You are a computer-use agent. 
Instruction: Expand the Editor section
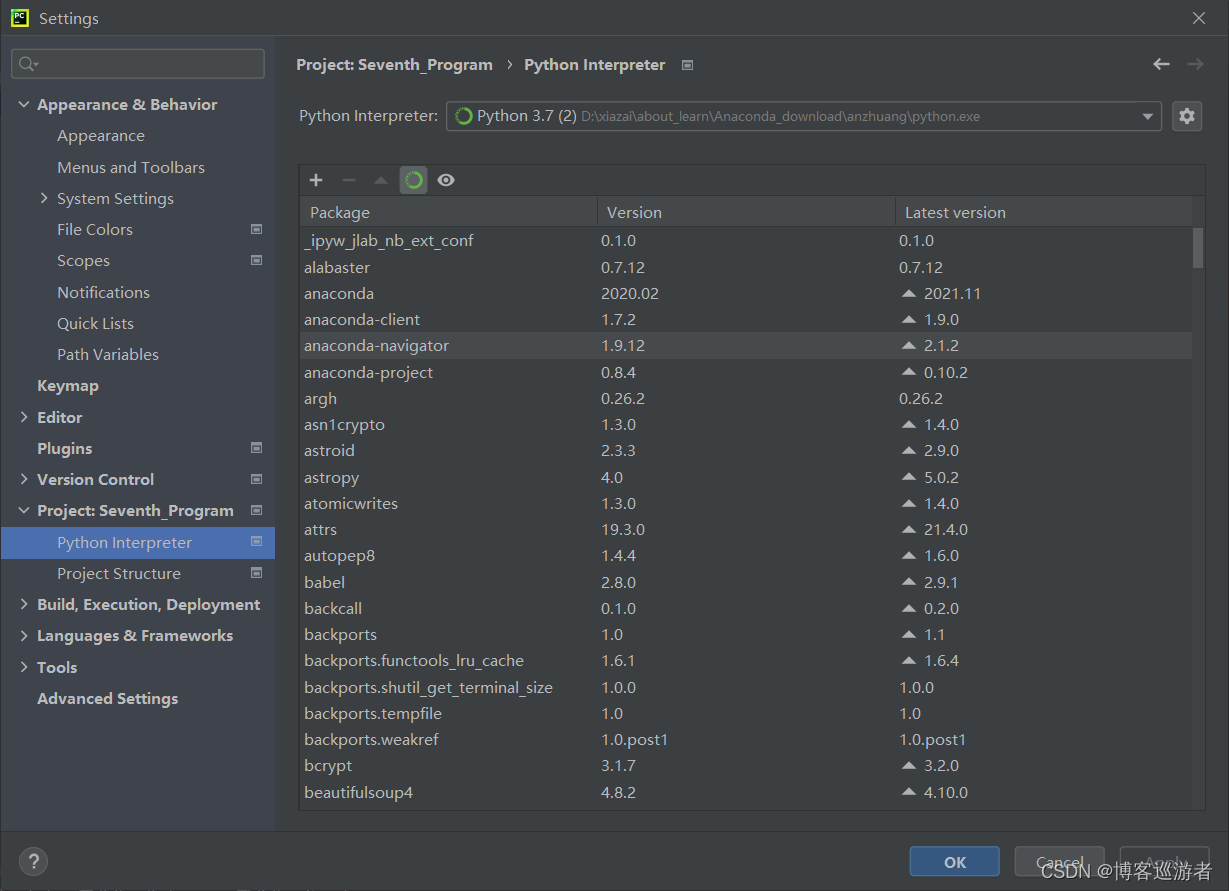pyautogui.click(x=24, y=417)
